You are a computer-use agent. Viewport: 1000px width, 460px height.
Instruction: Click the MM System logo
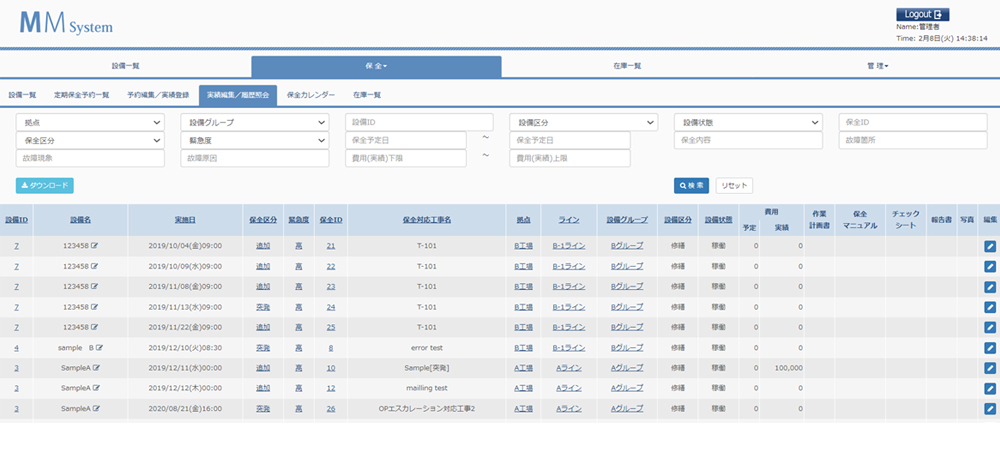click(x=66, y=24)
